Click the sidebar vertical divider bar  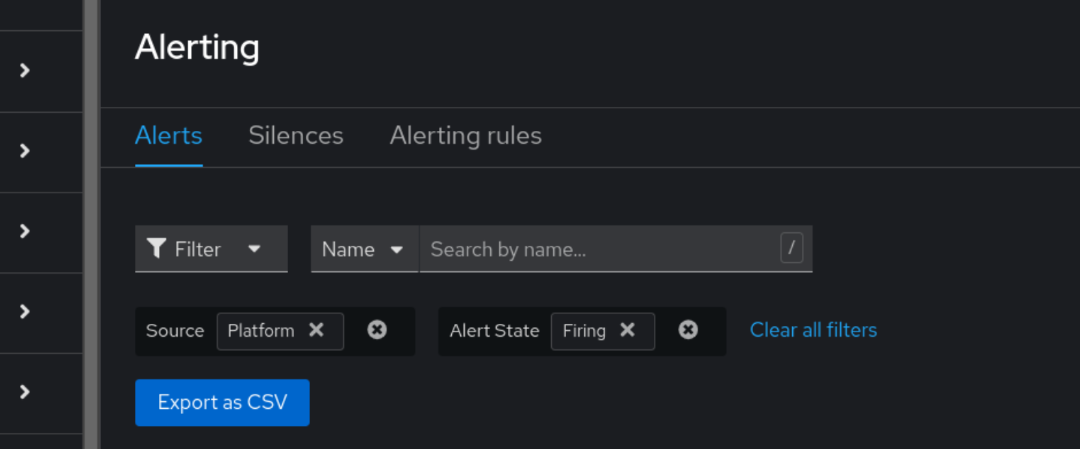91,224
